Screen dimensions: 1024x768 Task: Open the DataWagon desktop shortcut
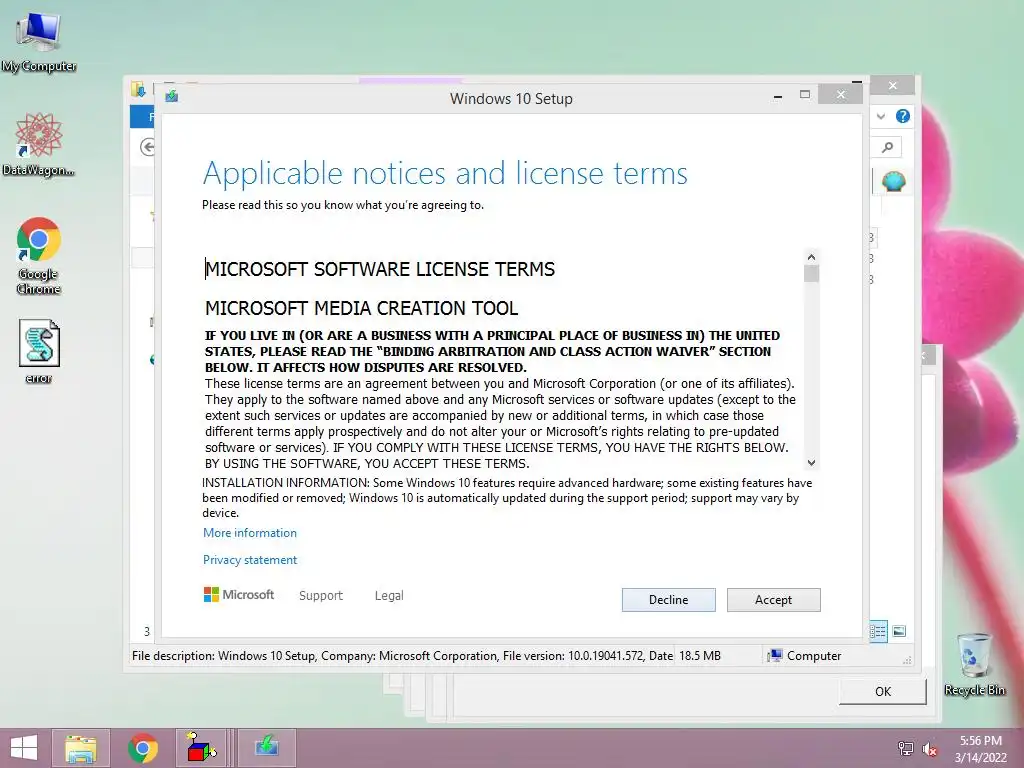click(39, 144)
